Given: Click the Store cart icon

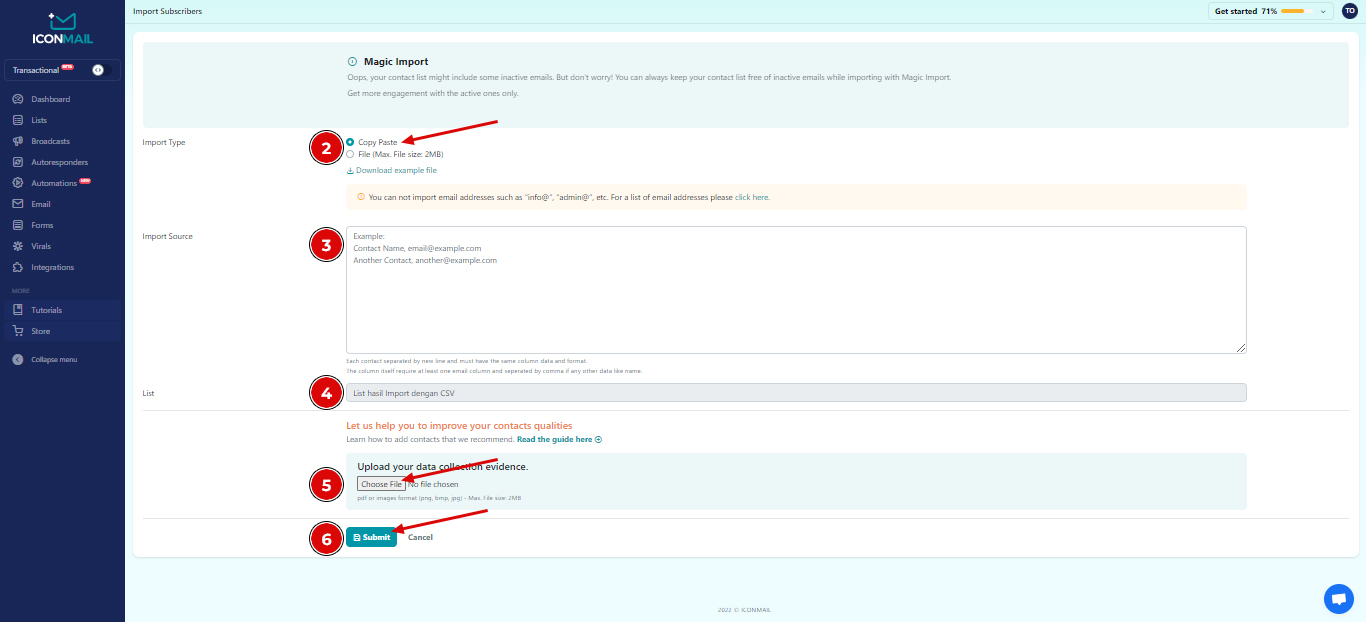Looking at the screenshot, I should tap(18, 331).
